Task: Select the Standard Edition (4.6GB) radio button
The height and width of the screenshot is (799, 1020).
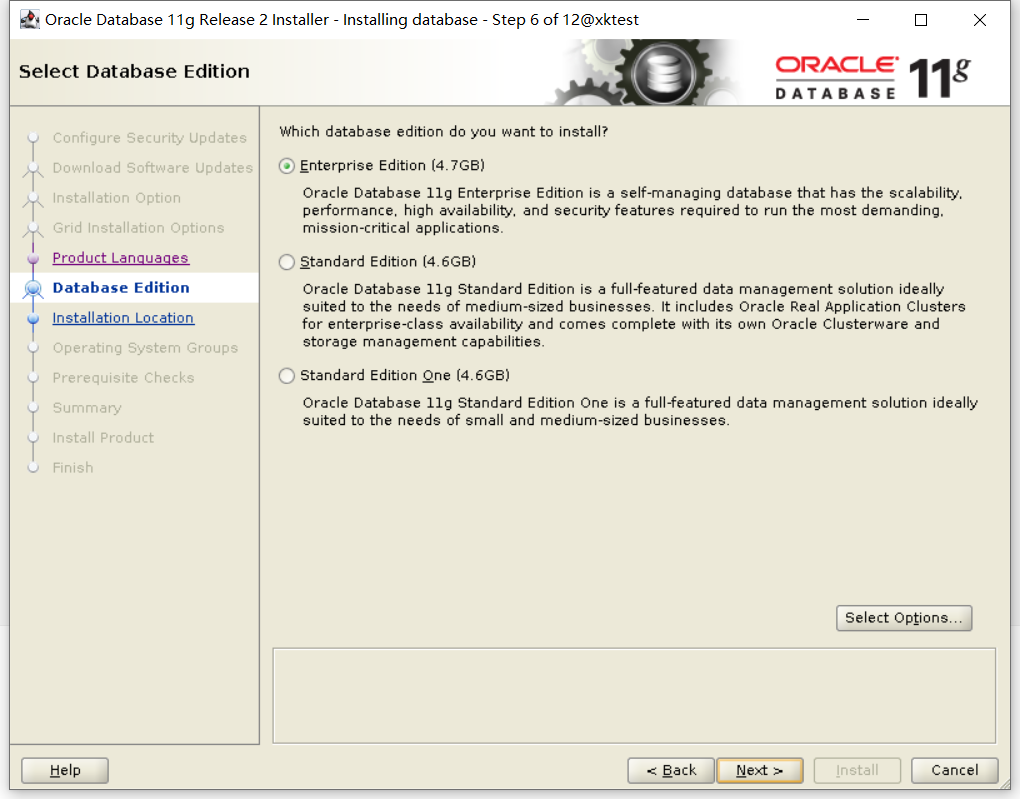Action: click(287, 262)
